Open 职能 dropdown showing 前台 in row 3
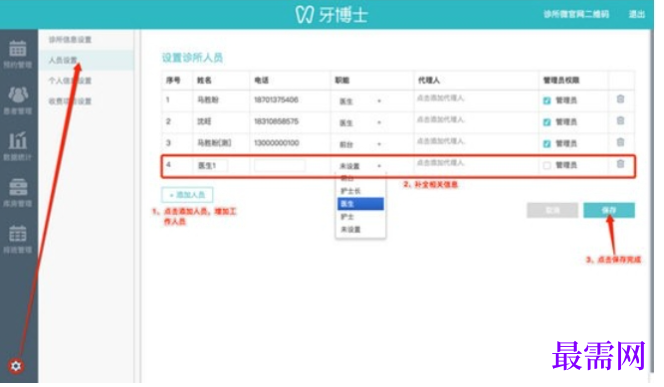Screen dimensions: 664x387 360,144
